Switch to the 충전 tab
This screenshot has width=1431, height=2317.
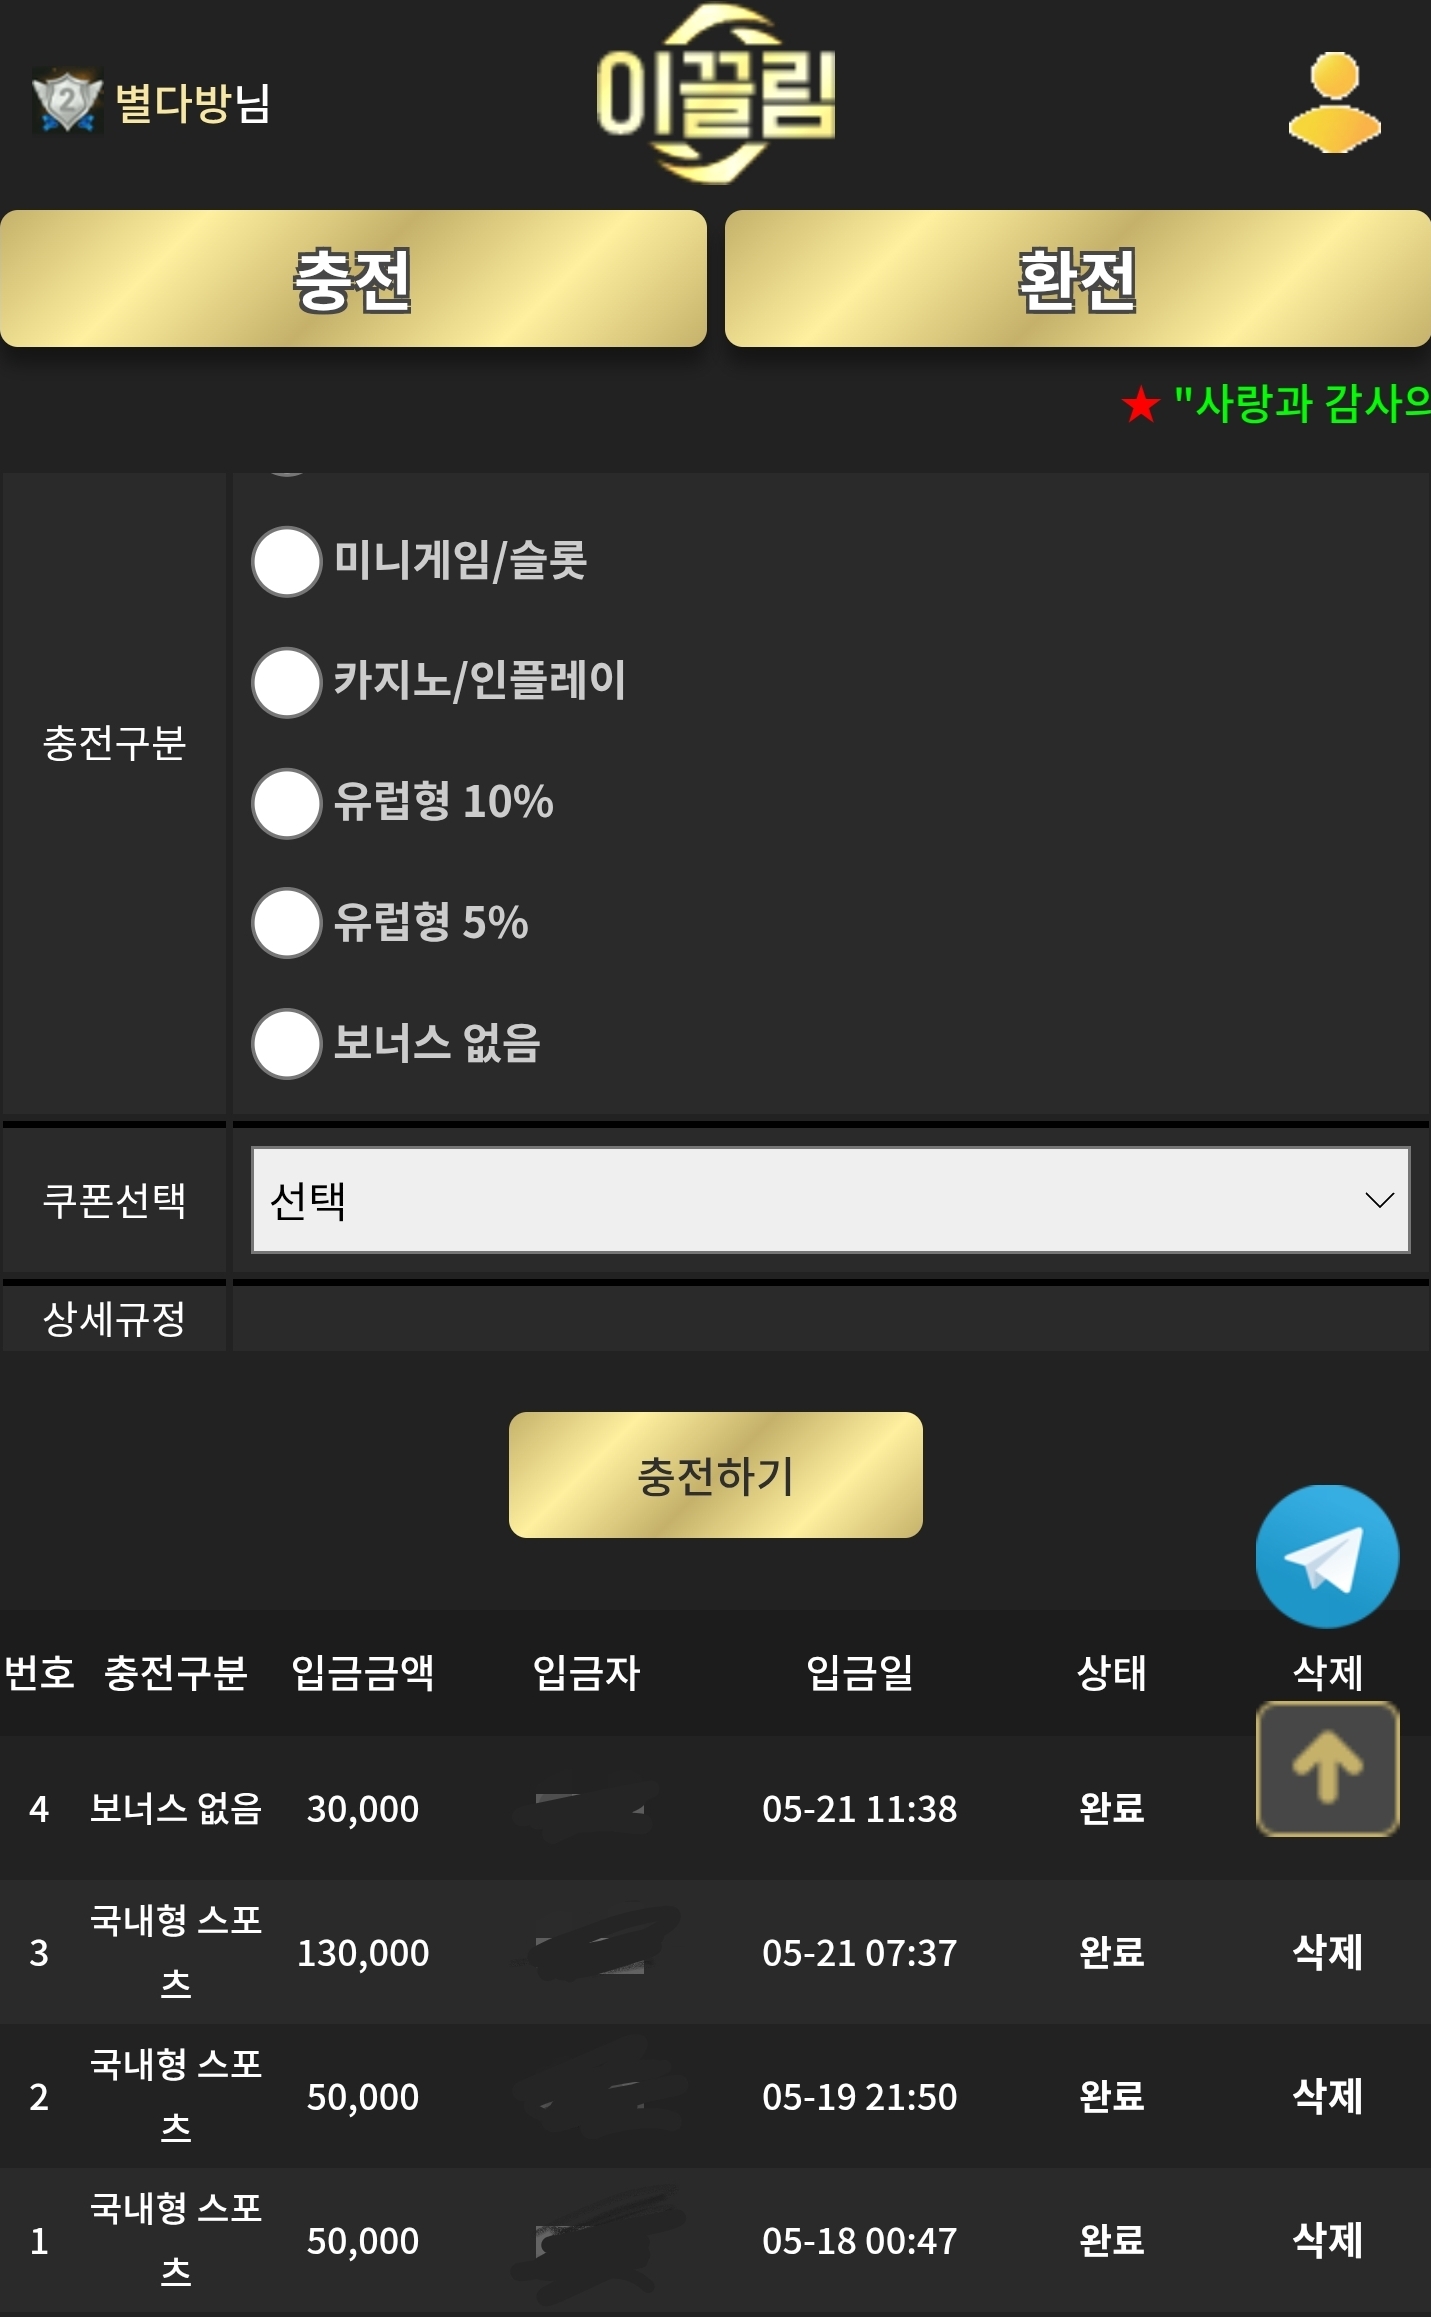click(353, 279)
